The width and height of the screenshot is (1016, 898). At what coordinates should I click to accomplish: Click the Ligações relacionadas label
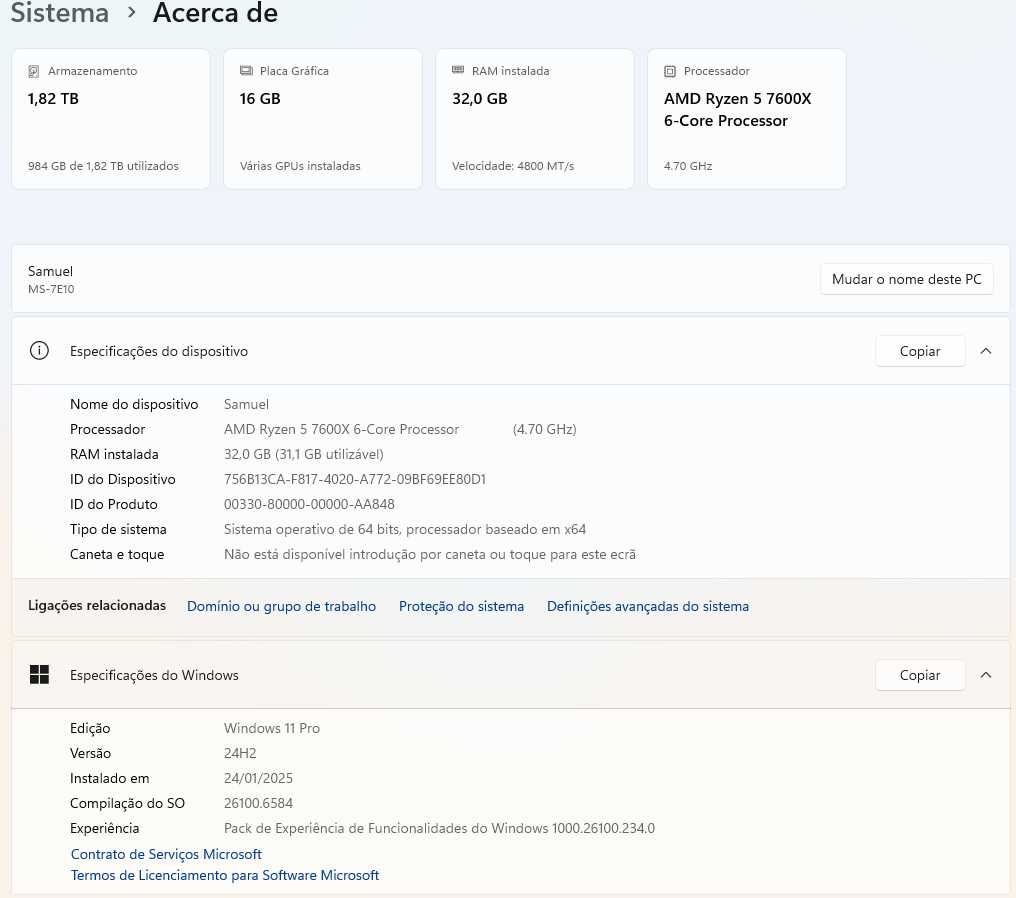97,605
